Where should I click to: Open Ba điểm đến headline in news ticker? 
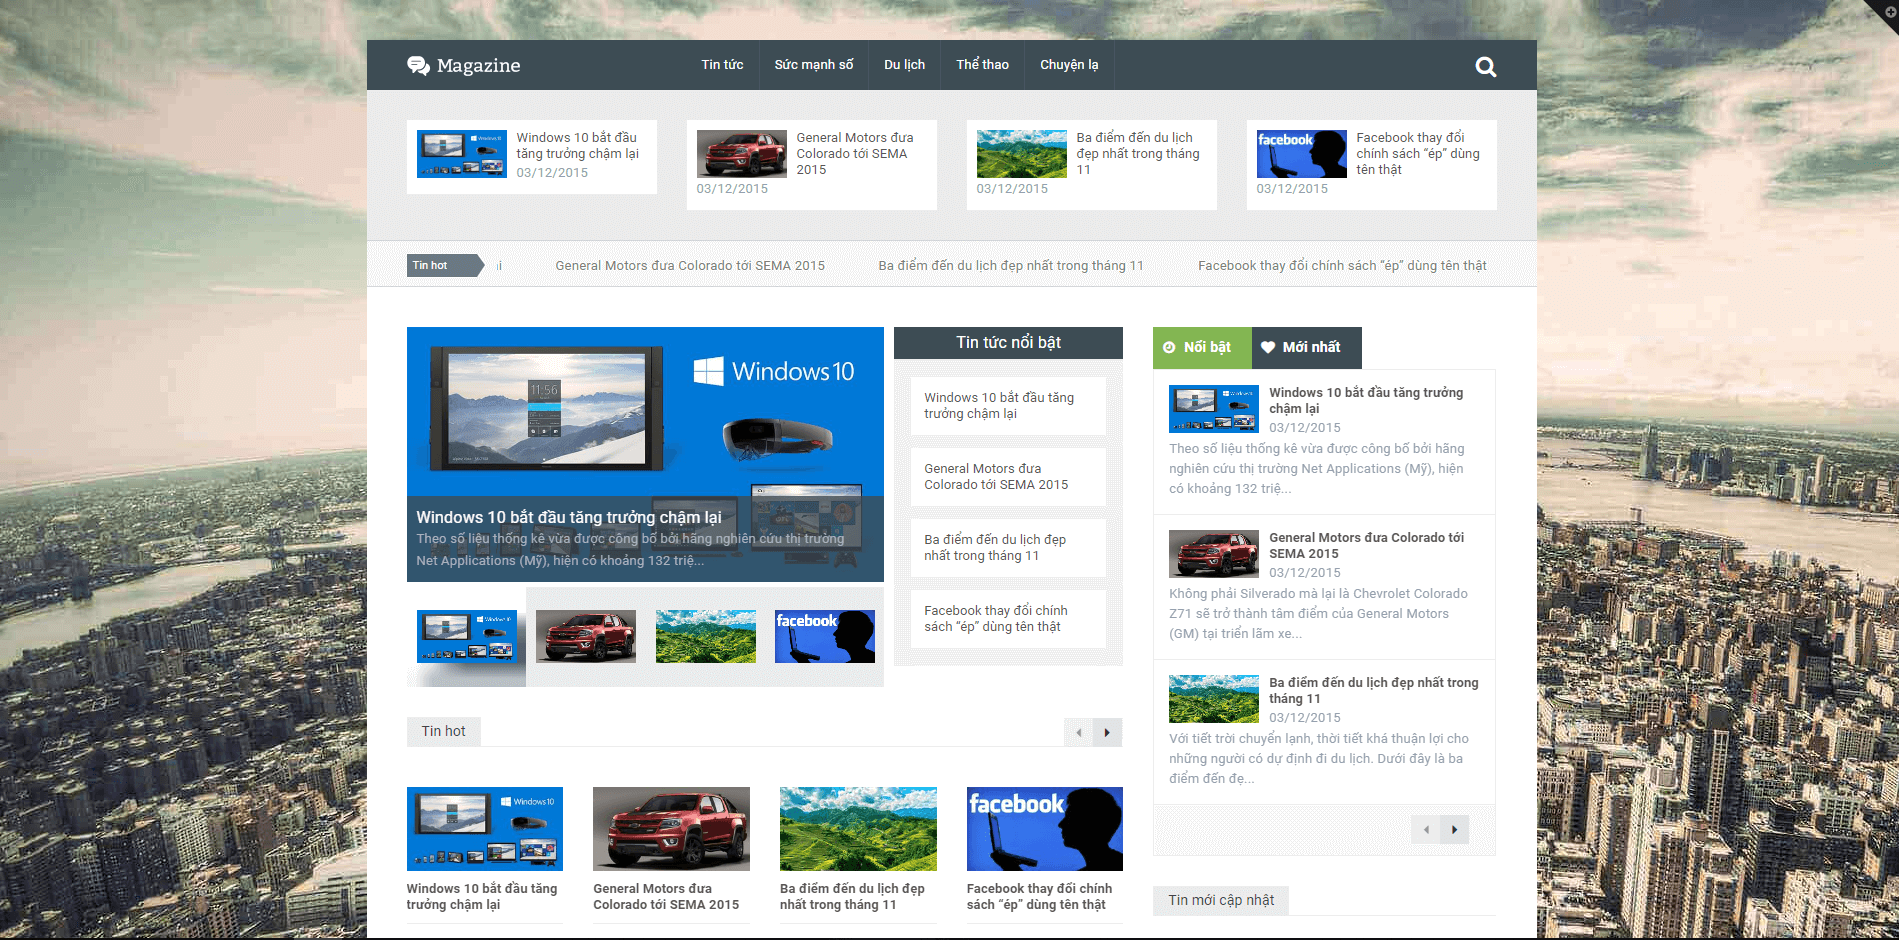tap(1011, 266)
